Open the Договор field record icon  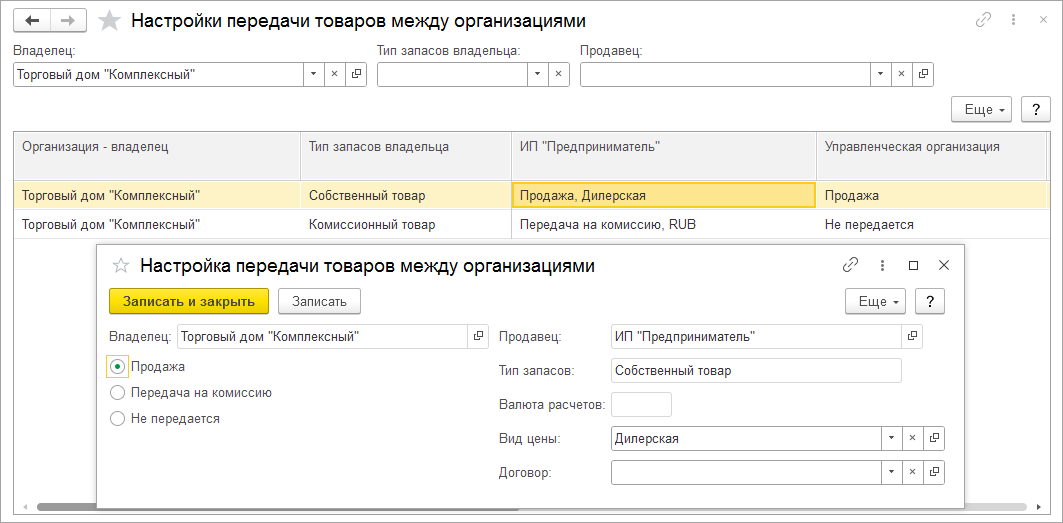934,472
